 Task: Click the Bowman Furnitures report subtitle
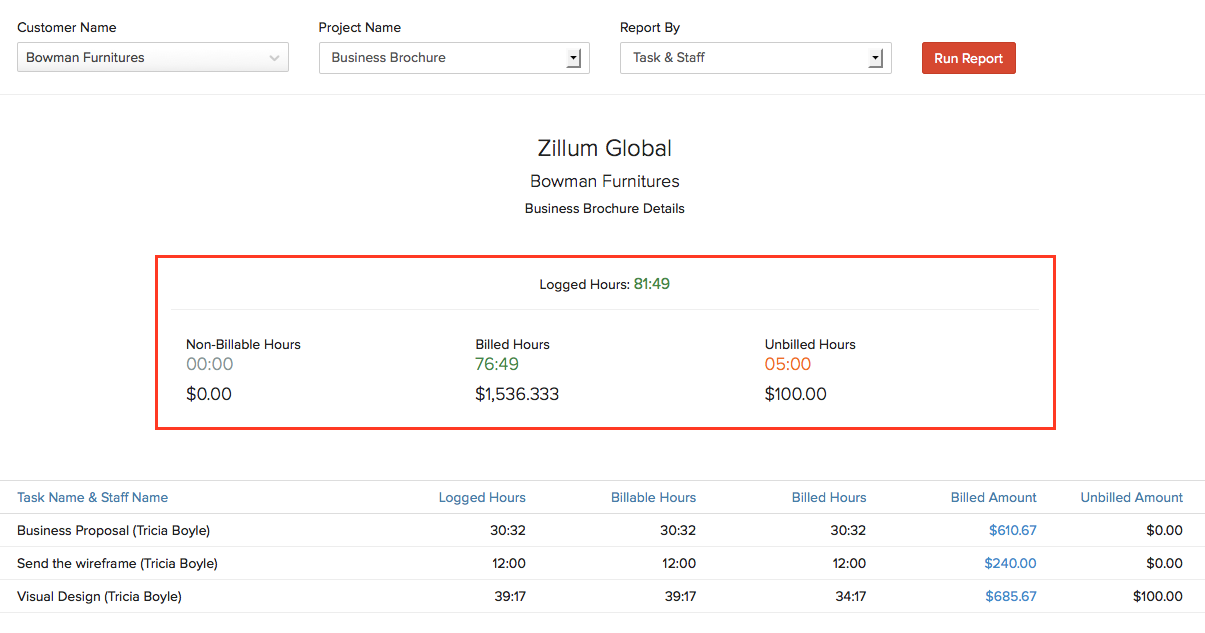pyautogui.click(x=605, y=181)
